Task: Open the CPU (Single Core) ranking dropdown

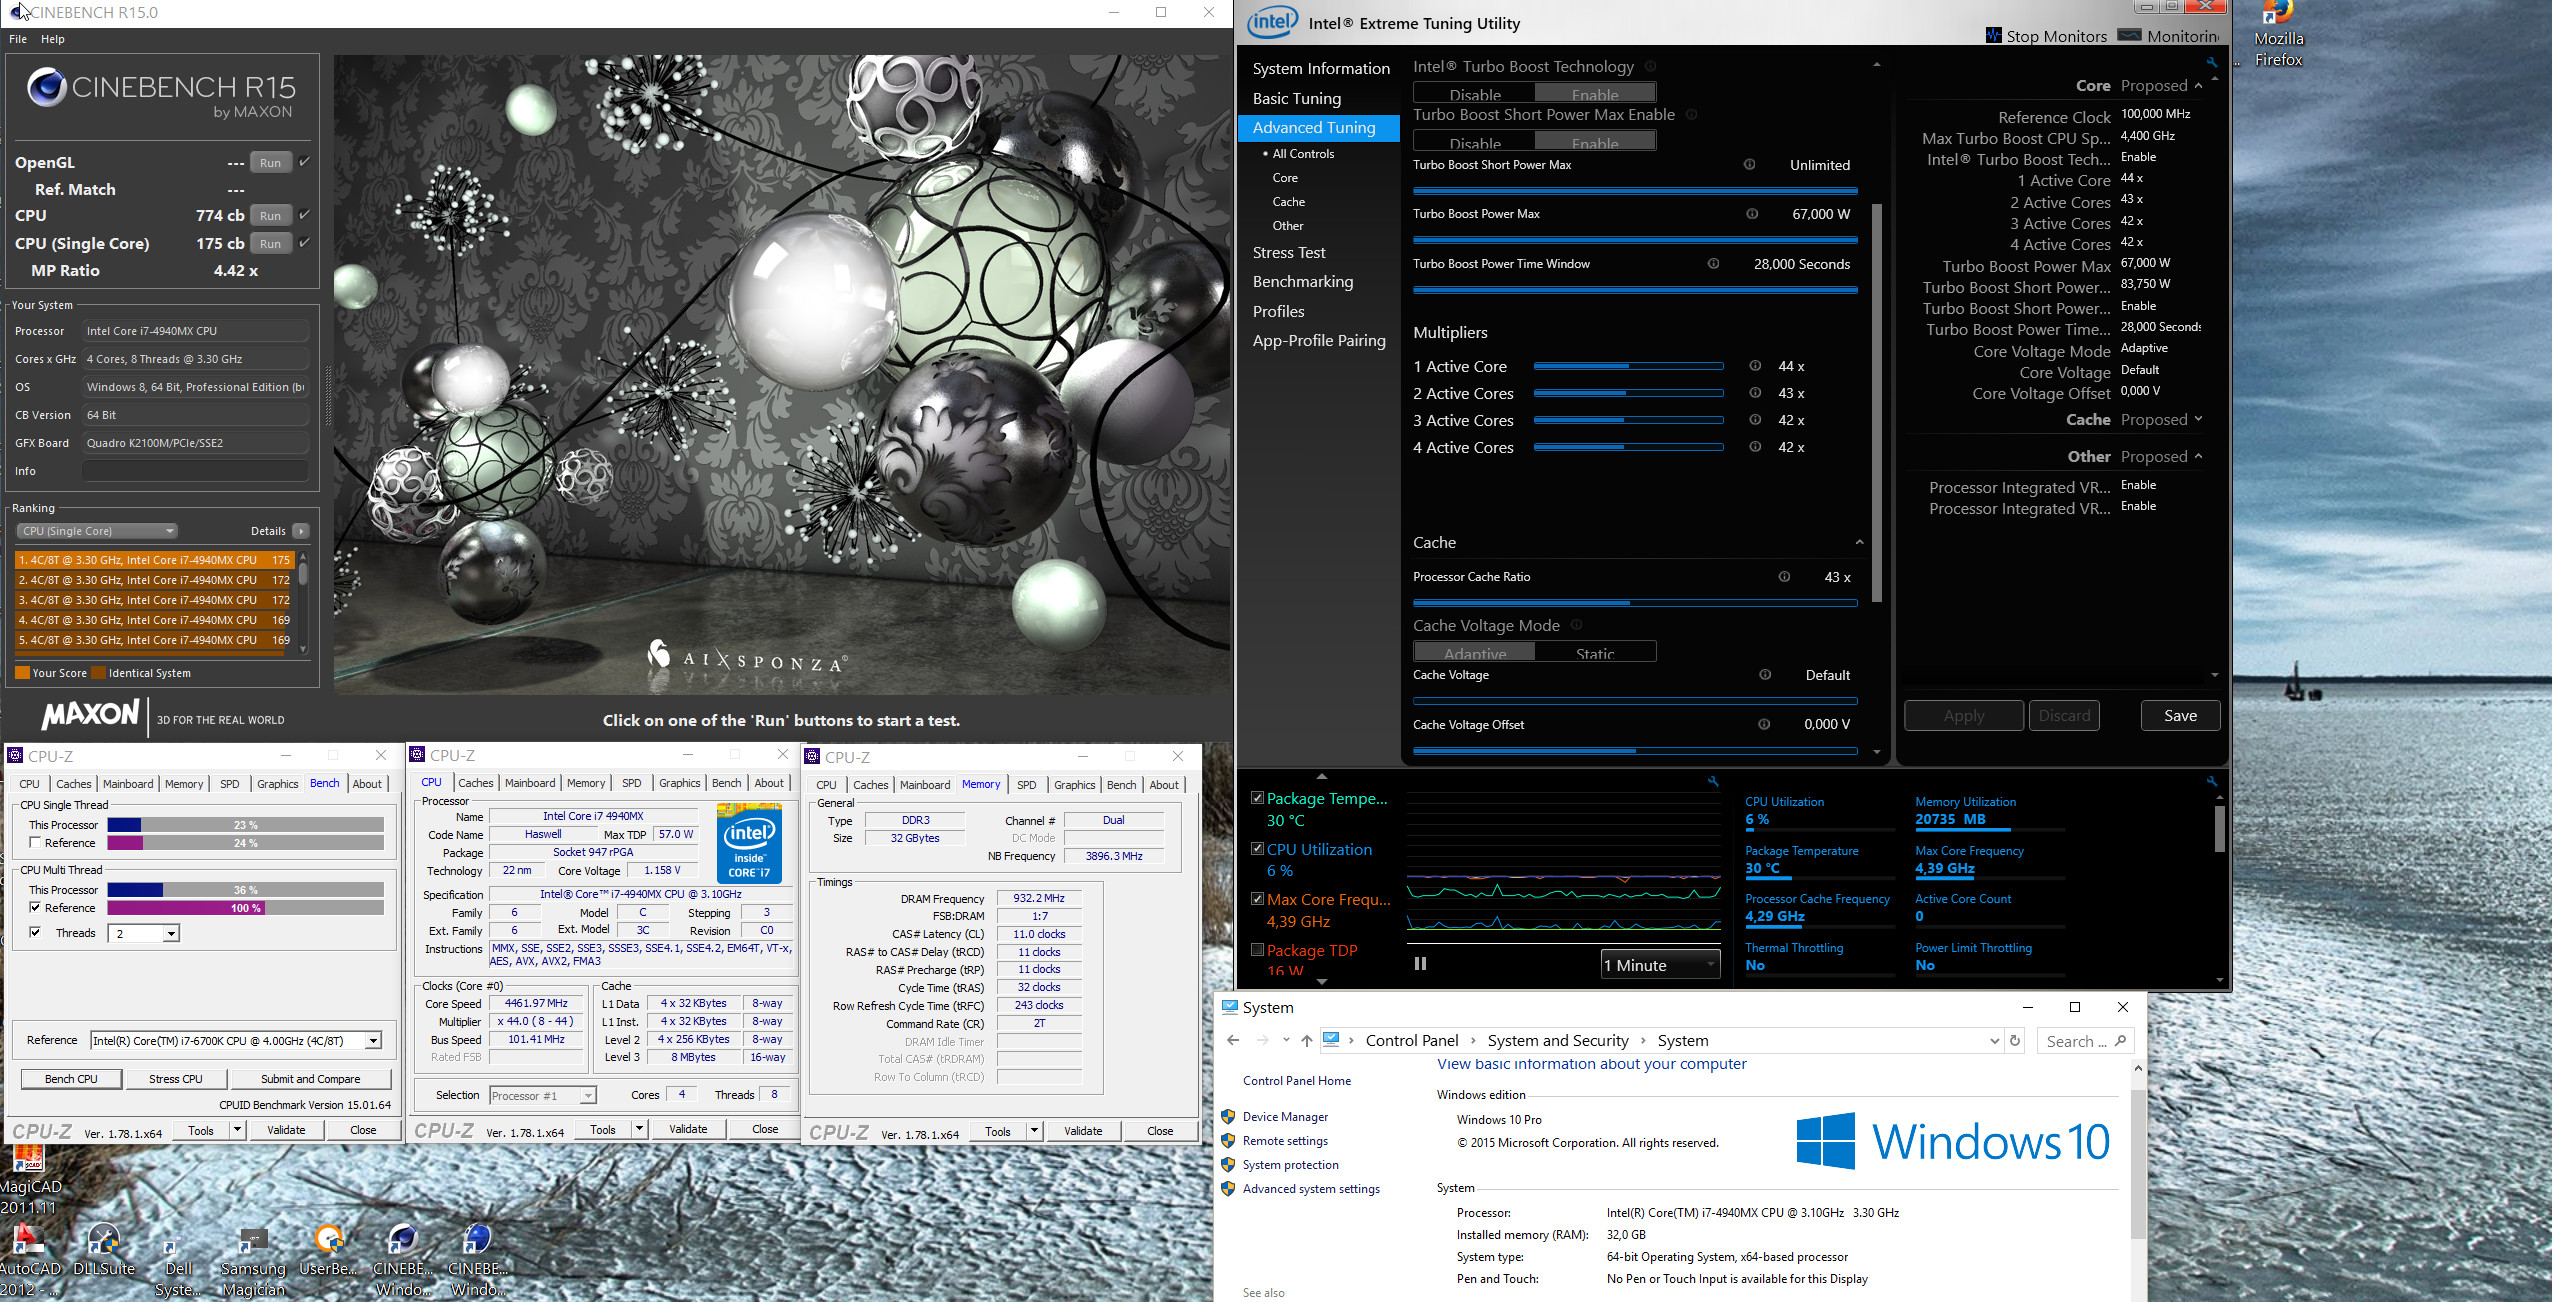Action: (x=97, y=531)
